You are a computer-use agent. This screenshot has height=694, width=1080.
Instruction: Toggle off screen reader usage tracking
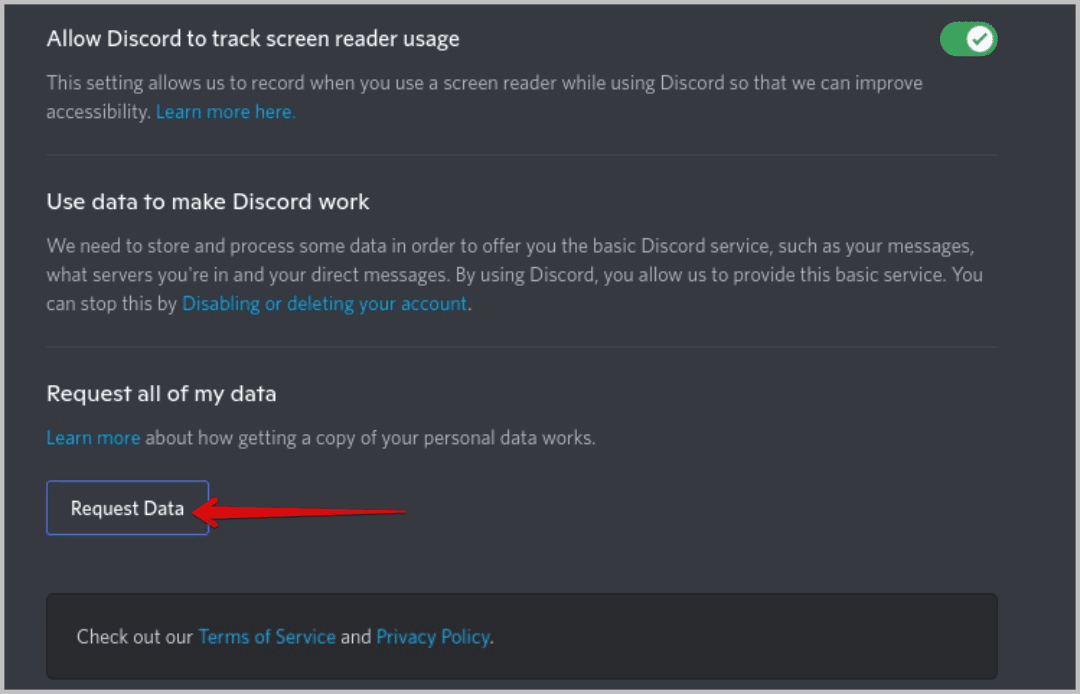click(x=967, y=40)
